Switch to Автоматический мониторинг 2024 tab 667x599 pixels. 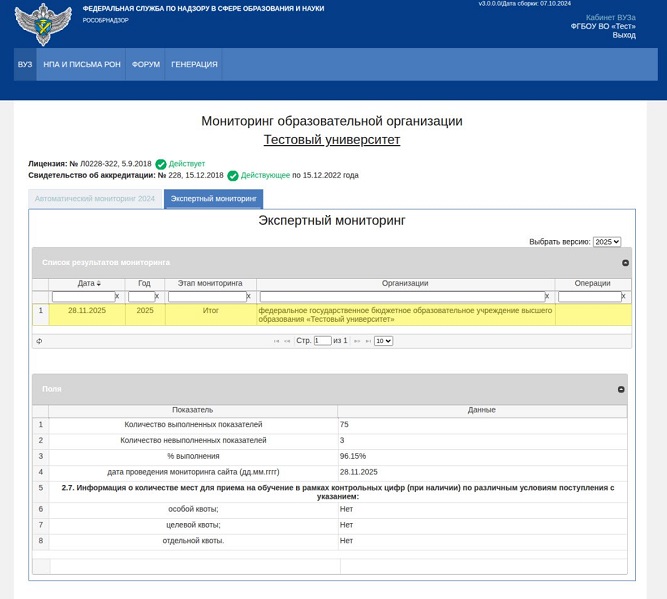click(95, 199)
